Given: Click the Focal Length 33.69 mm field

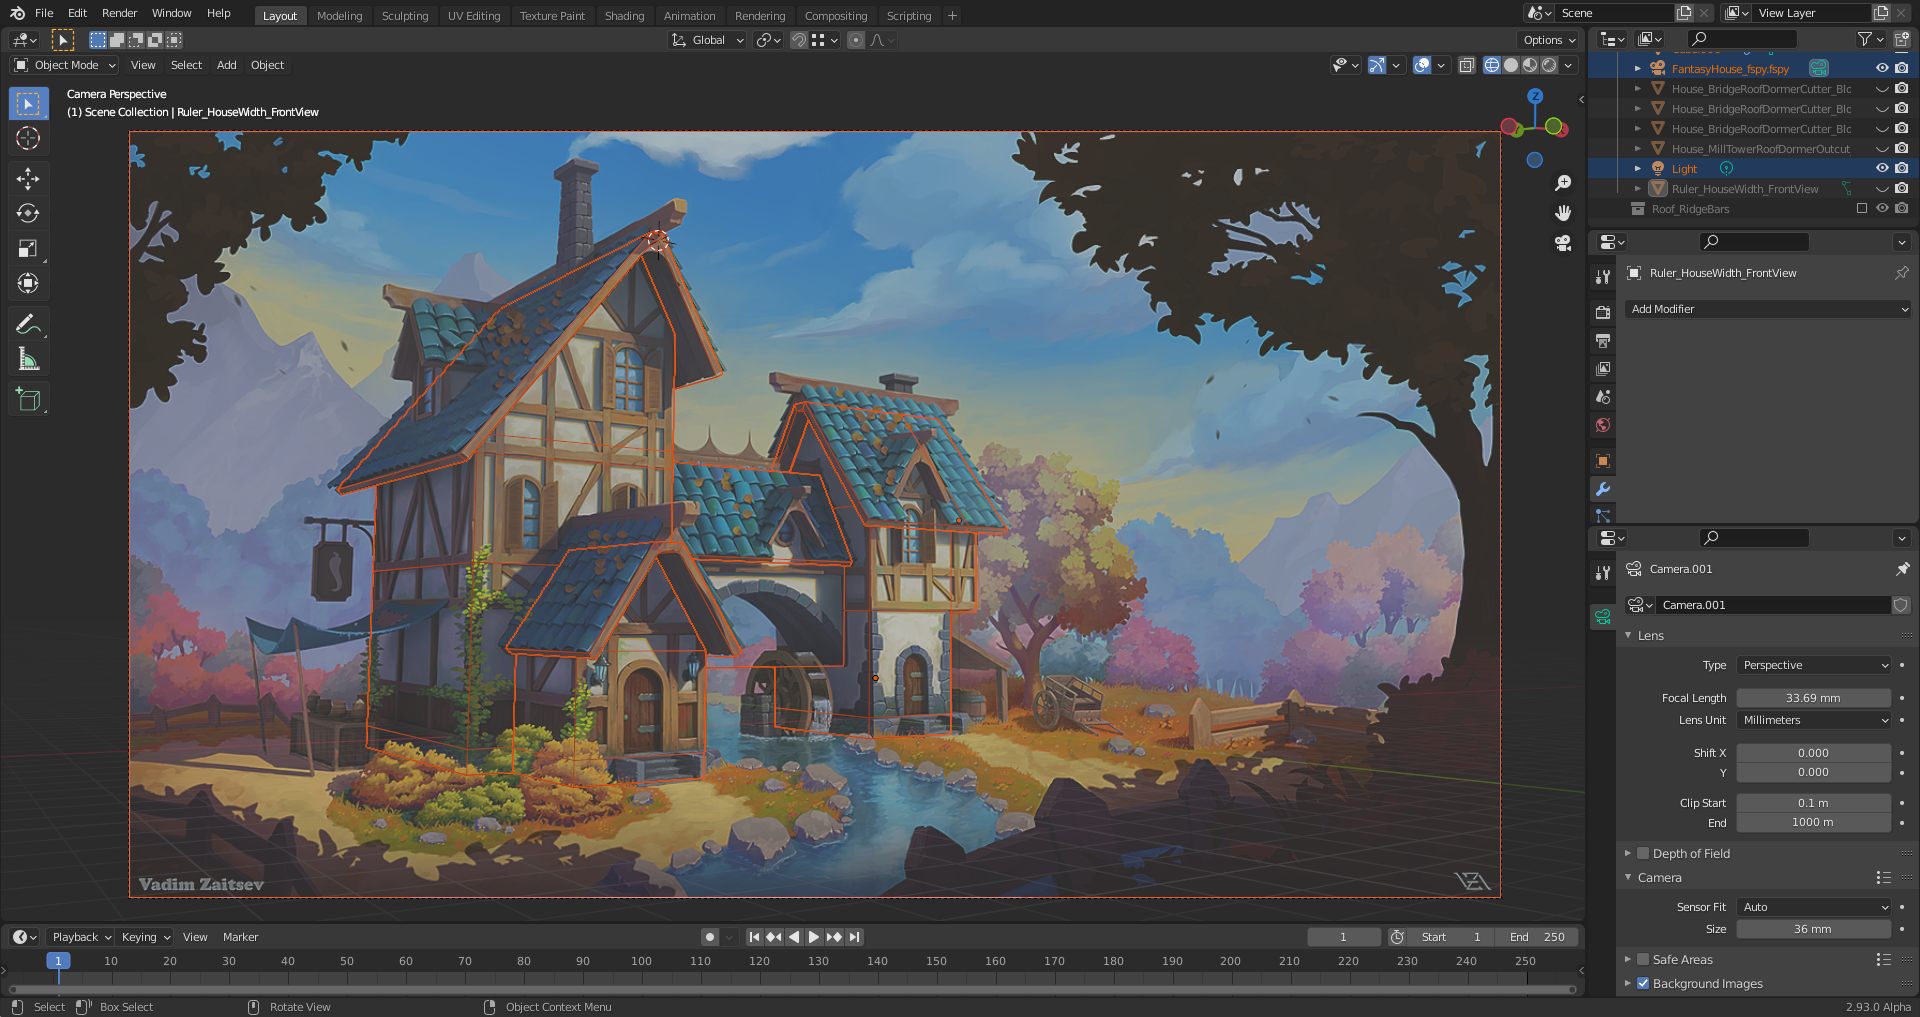Looking at the screenshot, I should [x=1814, y=698].
